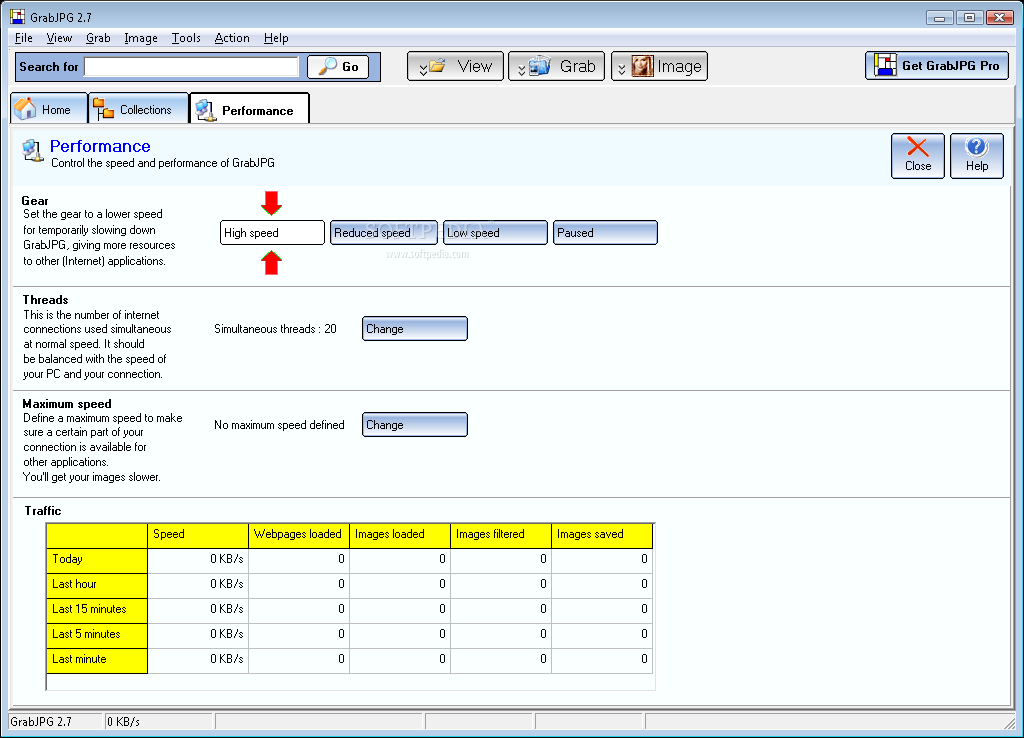Image resolution: width=1024 pixels, height=738 pixels.
Task: Click the Collections tab folder icon
Action: (x=103, y=109)
